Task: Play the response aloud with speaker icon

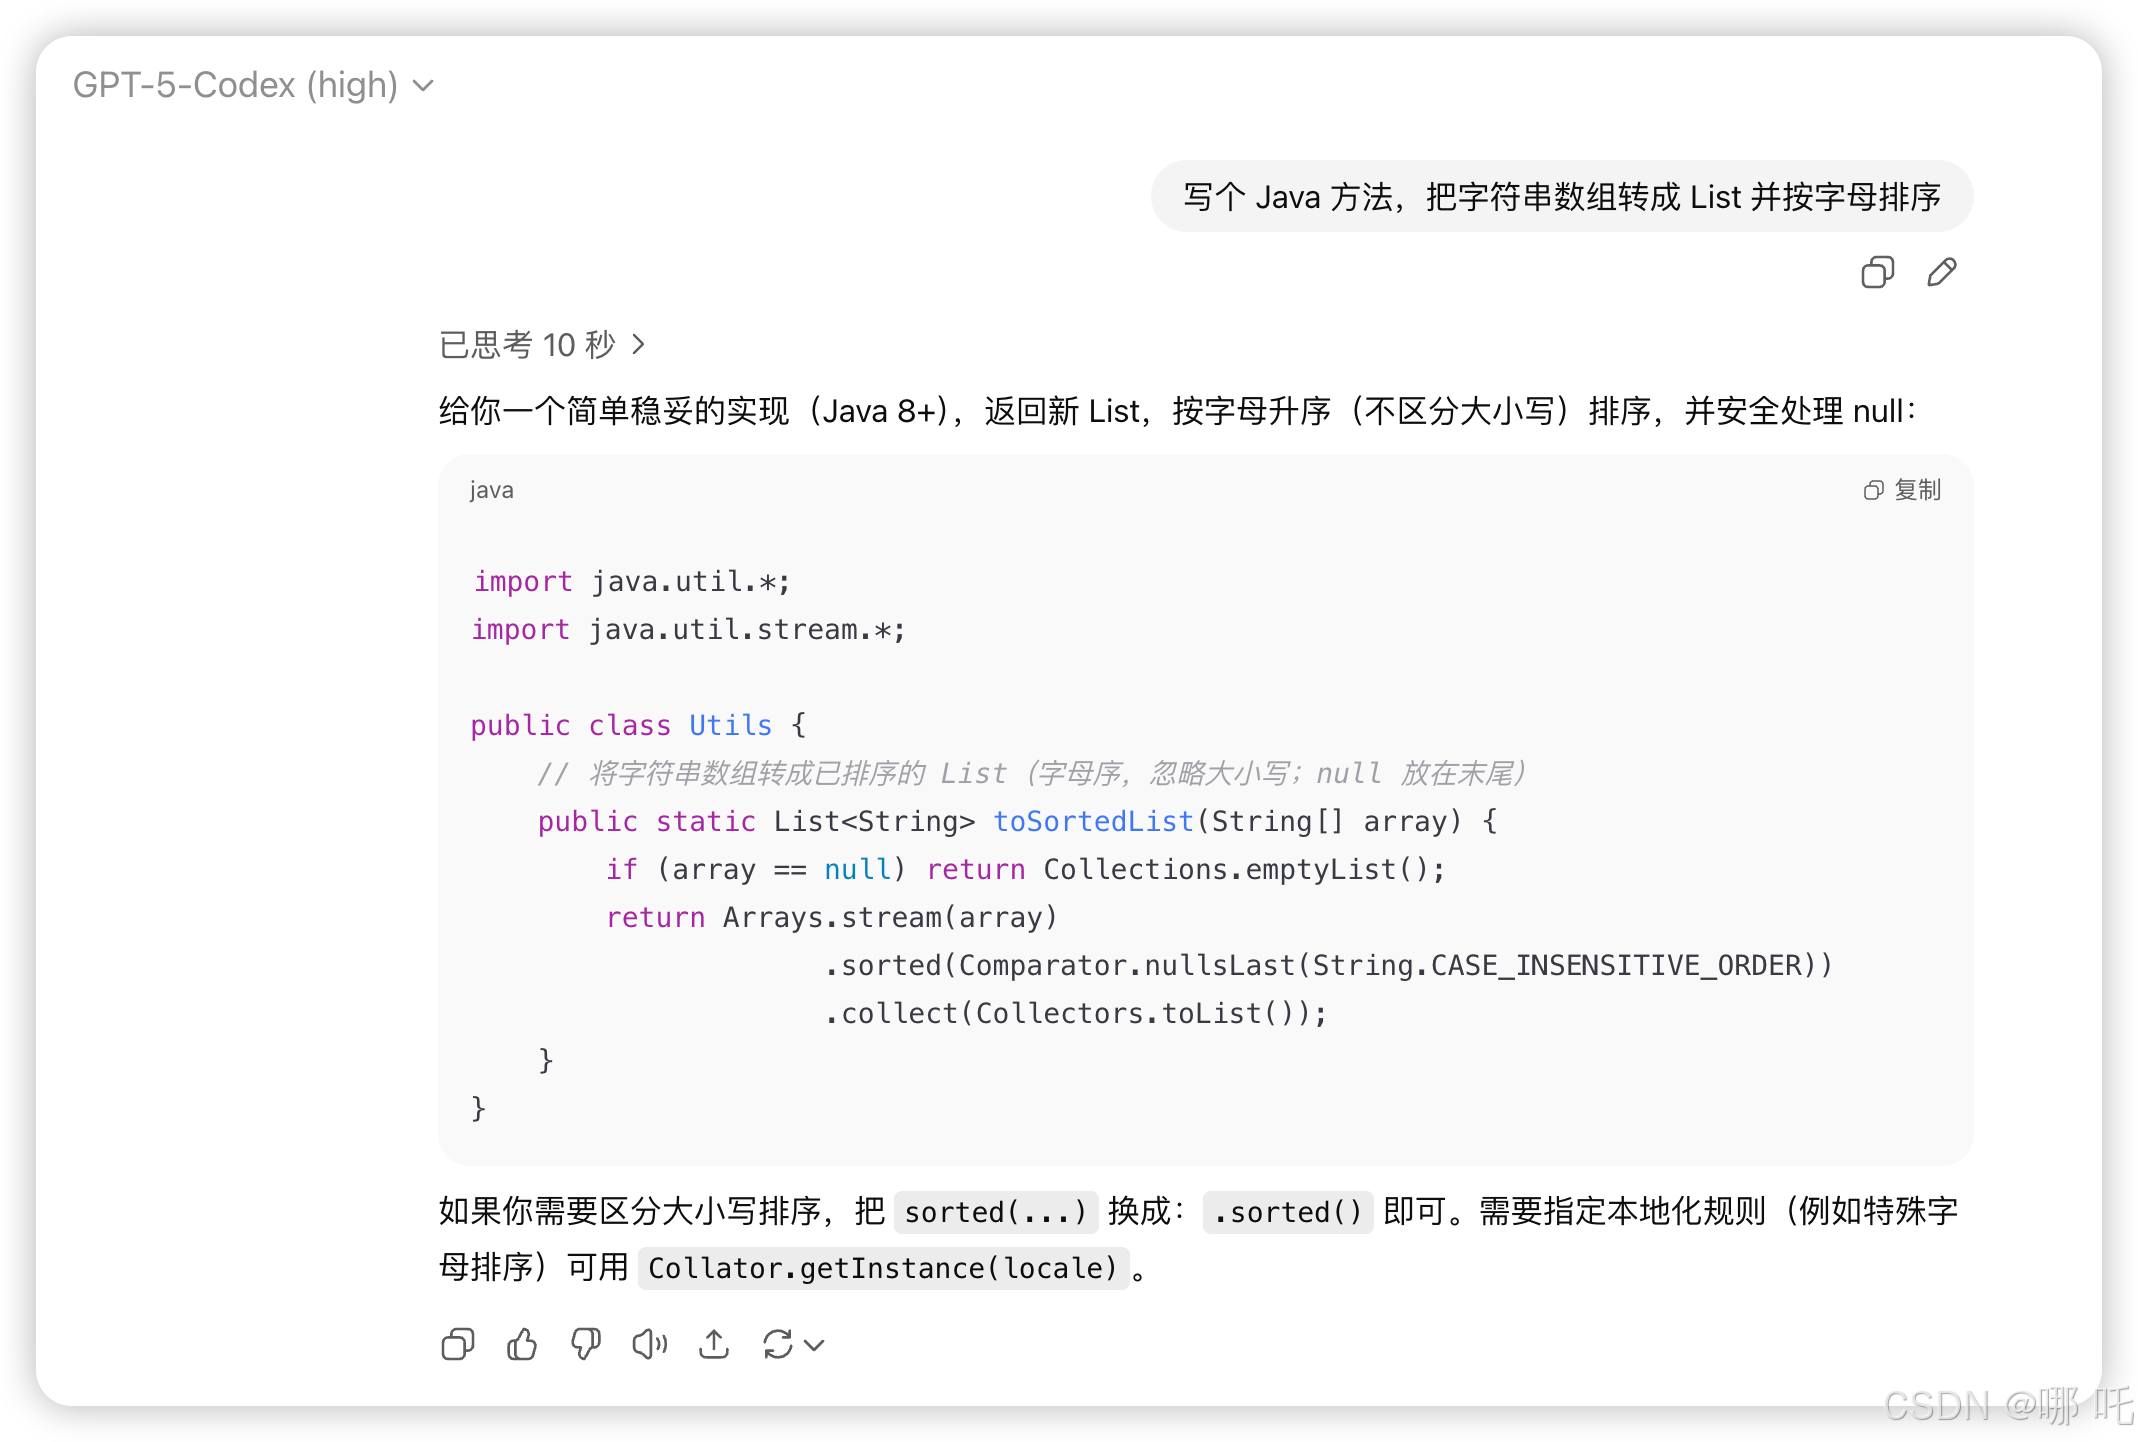Action: tap(649, 1345)
